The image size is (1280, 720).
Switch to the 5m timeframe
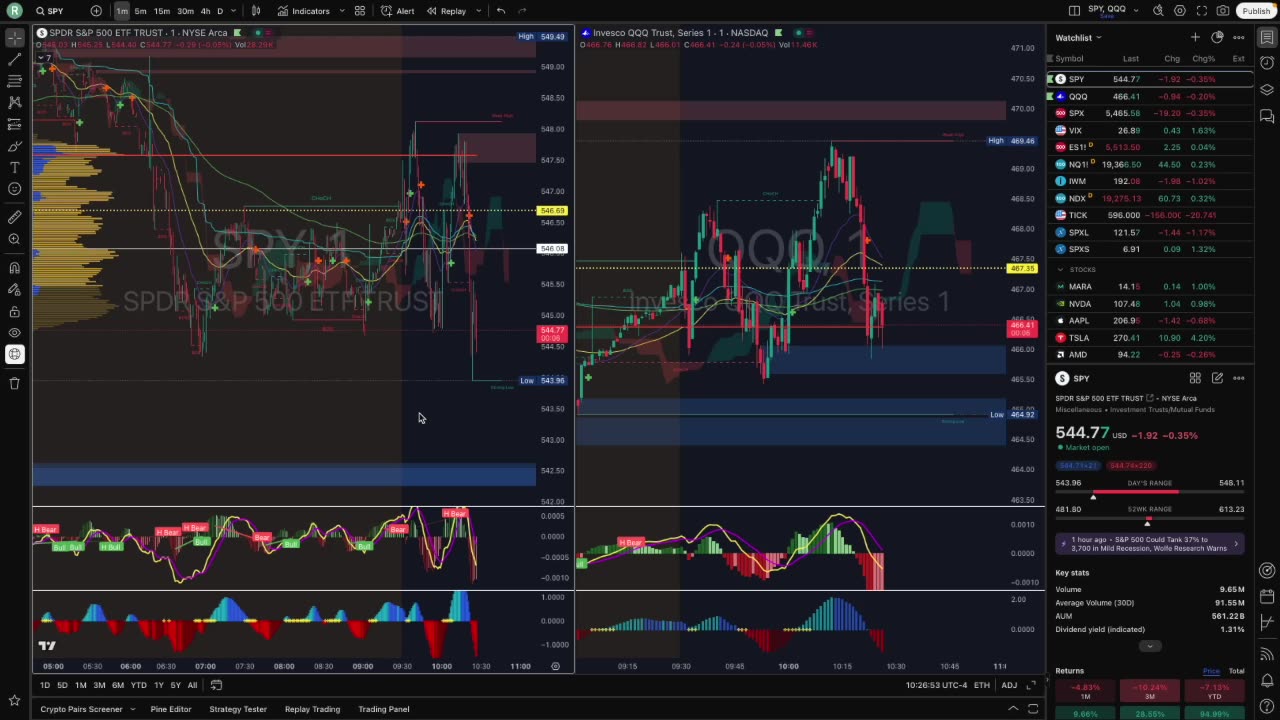point(140,11)
